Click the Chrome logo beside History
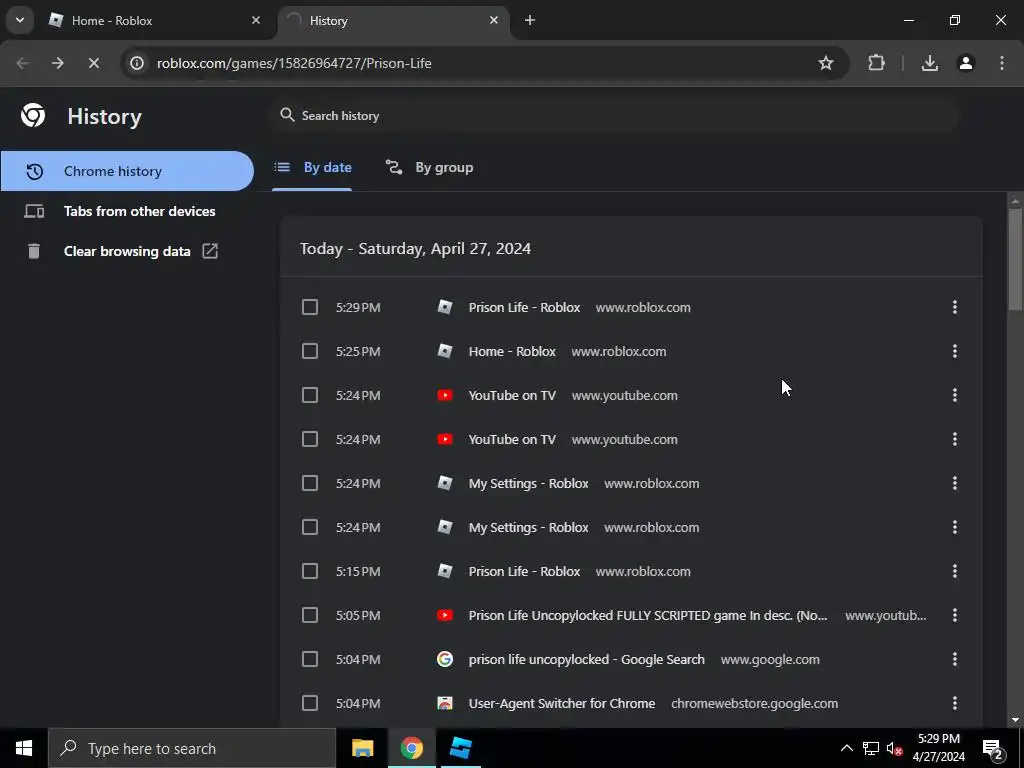The image size is (1024, 768). (x=33, y=116)
